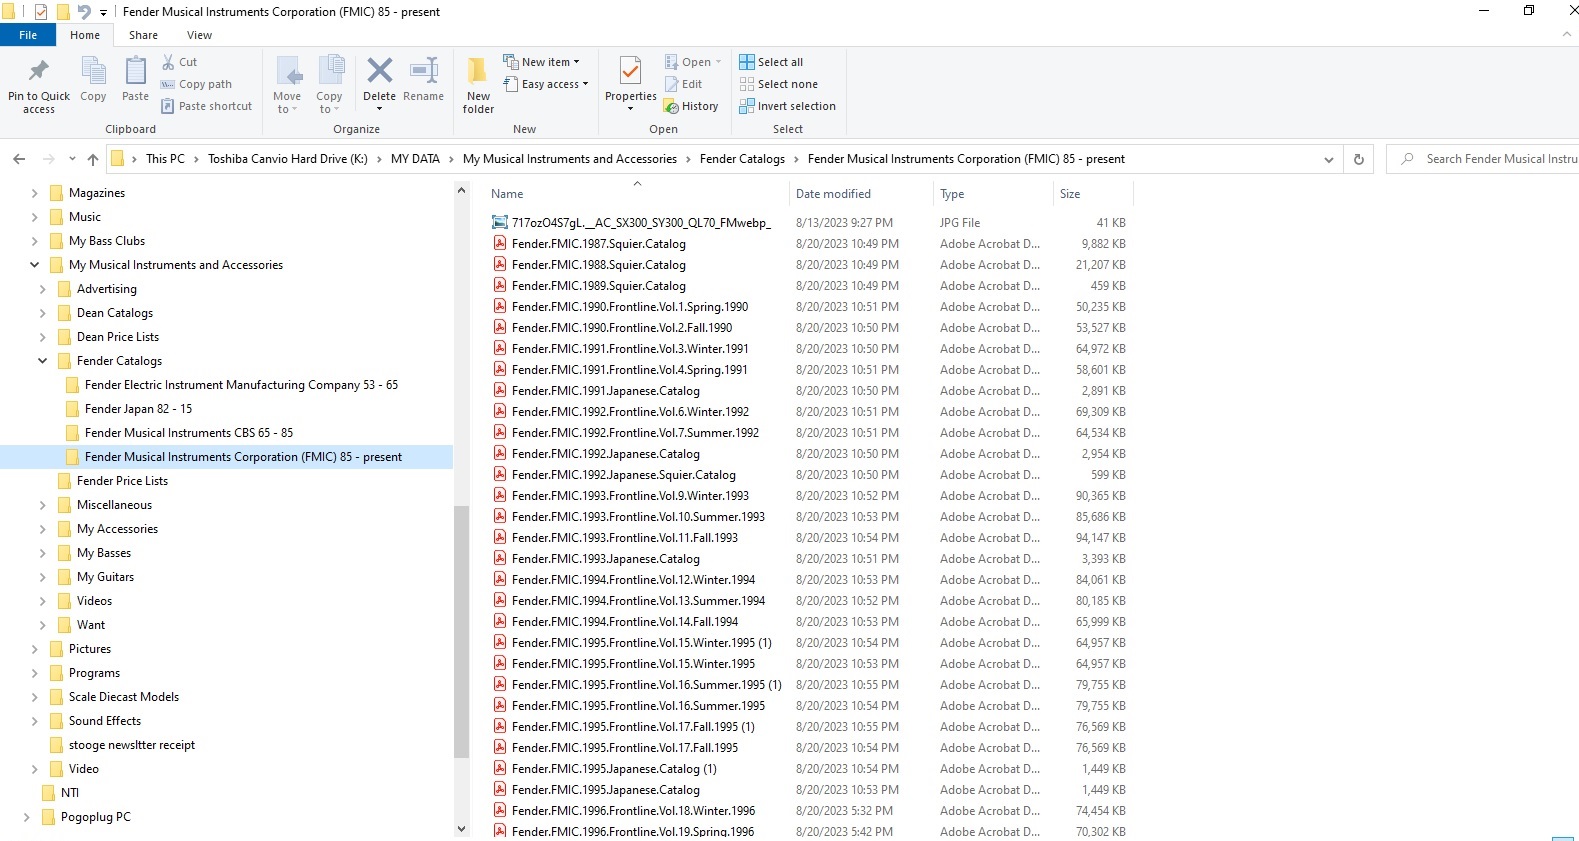Click the Delete icon in the ribbon
1579x841 pixels.
point(379,71)
